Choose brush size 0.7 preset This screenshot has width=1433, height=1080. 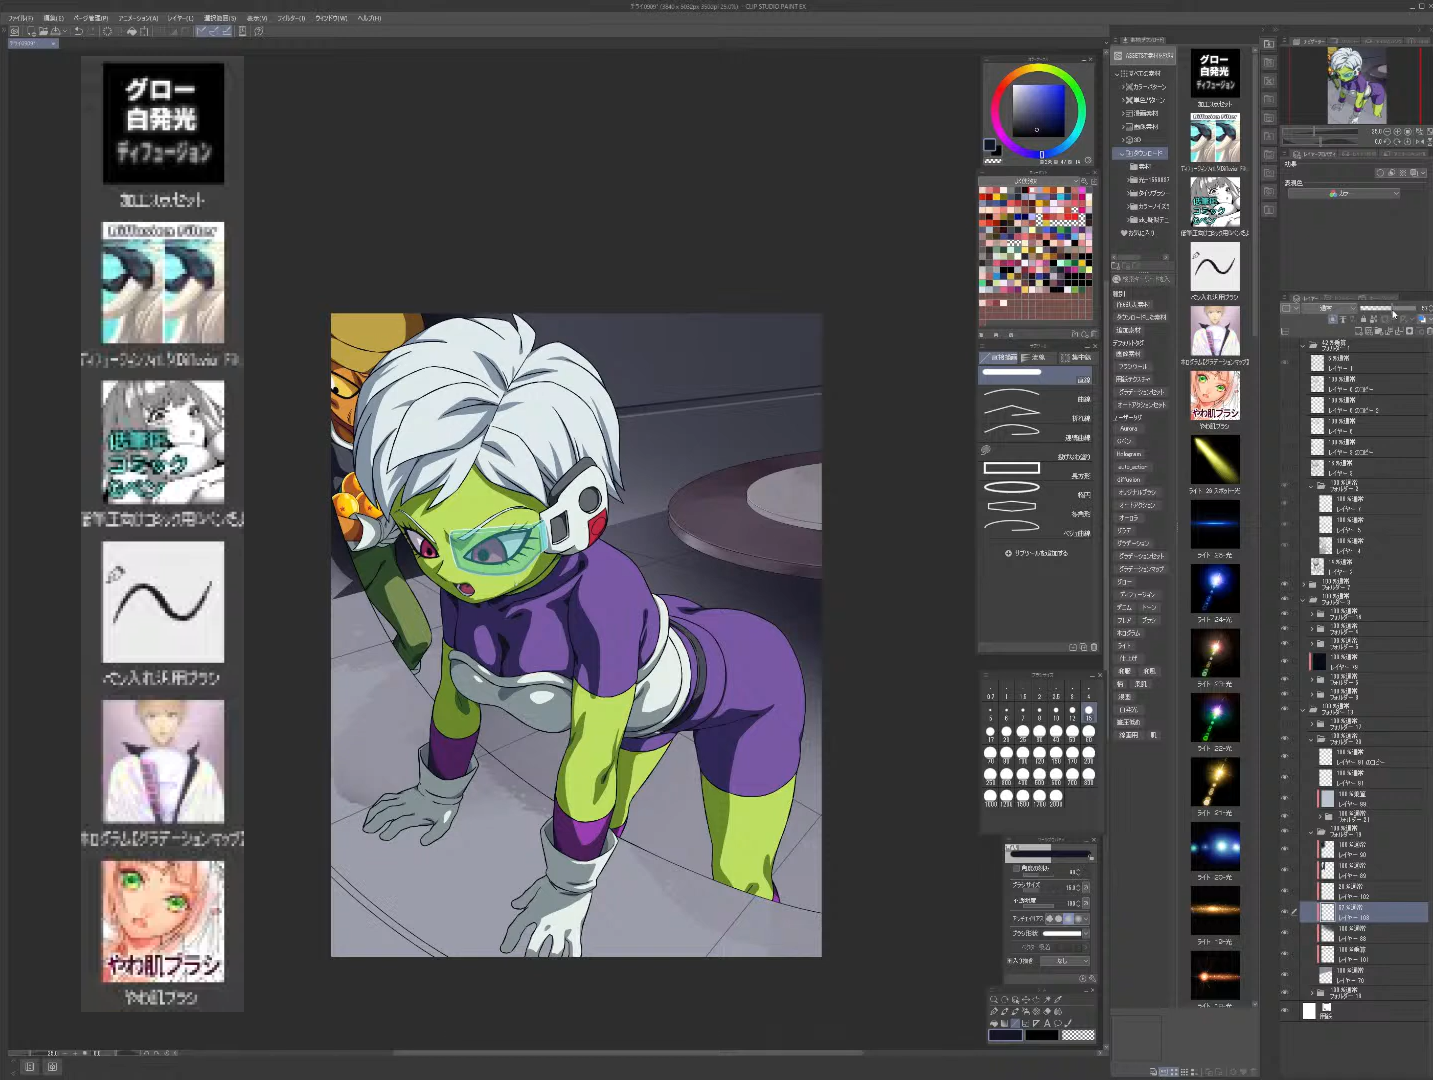(x=991, y=692)
